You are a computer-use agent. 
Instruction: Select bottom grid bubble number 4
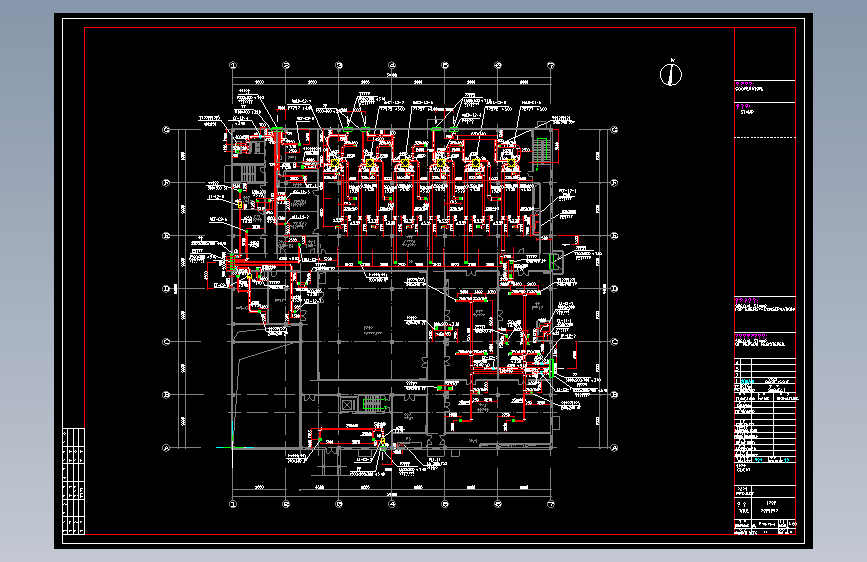click(x=392, y=504)
